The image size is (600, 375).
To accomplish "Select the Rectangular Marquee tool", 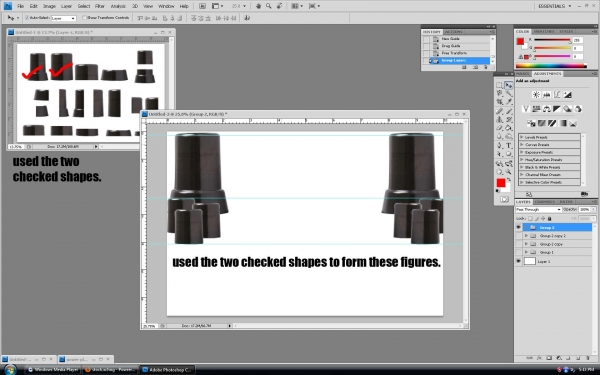I will 499,85.
